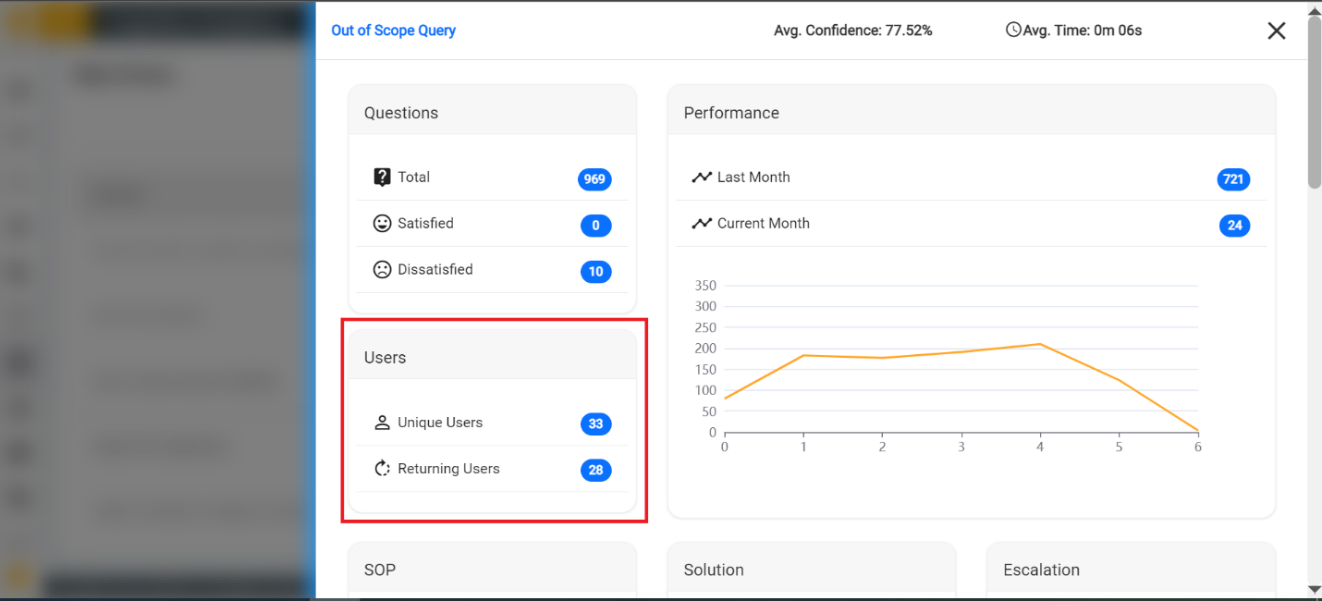Click the Unique Users person icon
Viewport: 1322px width, 601px height.
tap(382, 422)
